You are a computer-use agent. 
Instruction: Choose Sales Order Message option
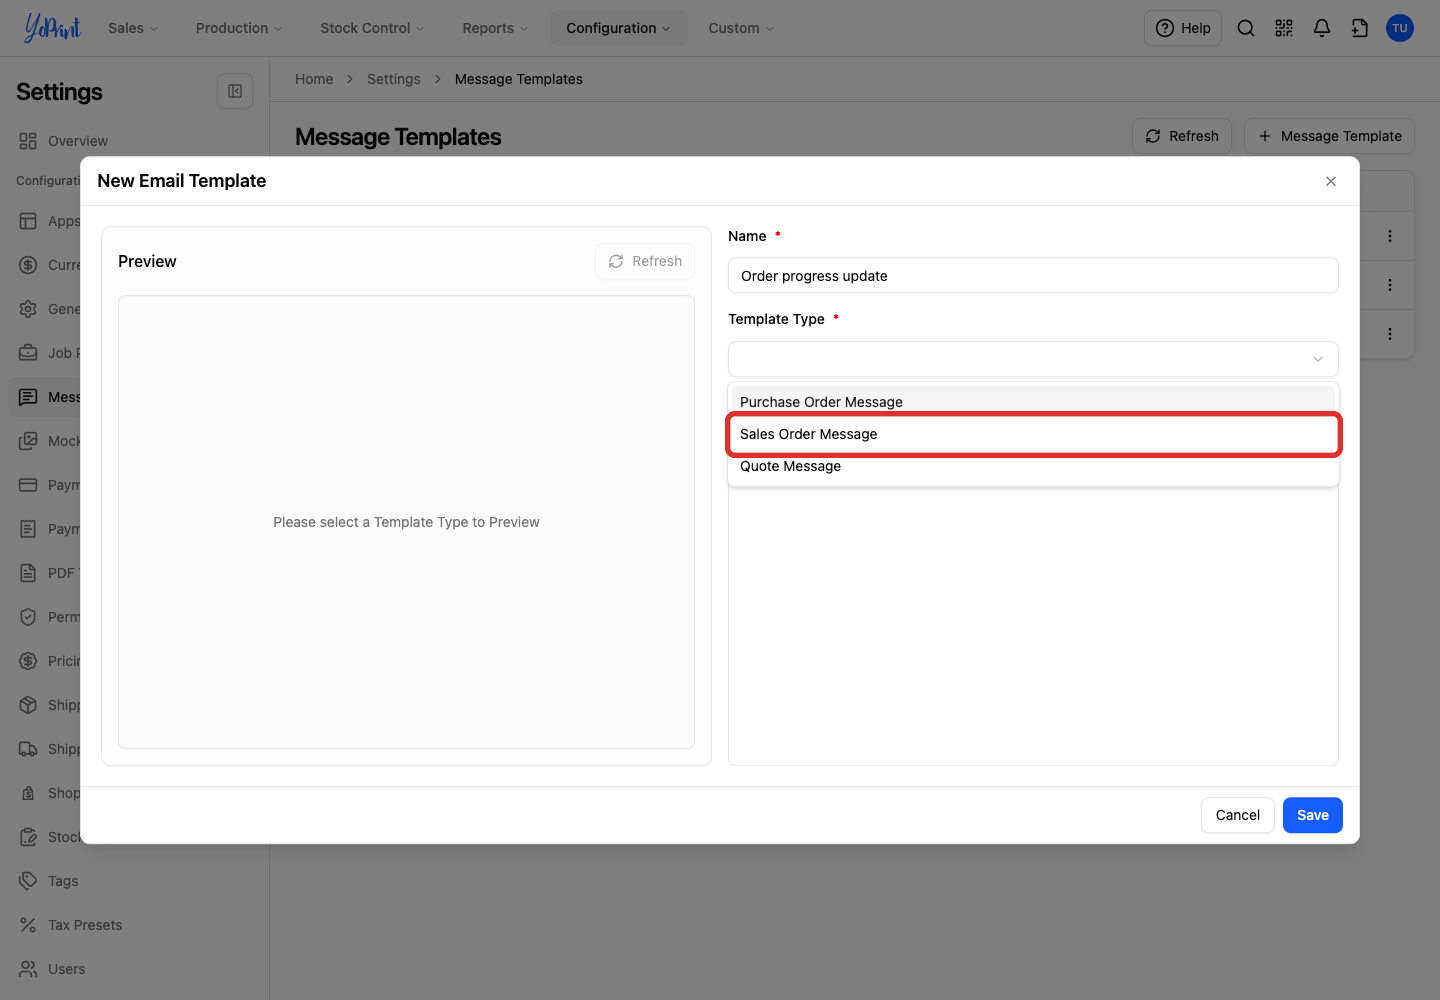click(1033, 434)
